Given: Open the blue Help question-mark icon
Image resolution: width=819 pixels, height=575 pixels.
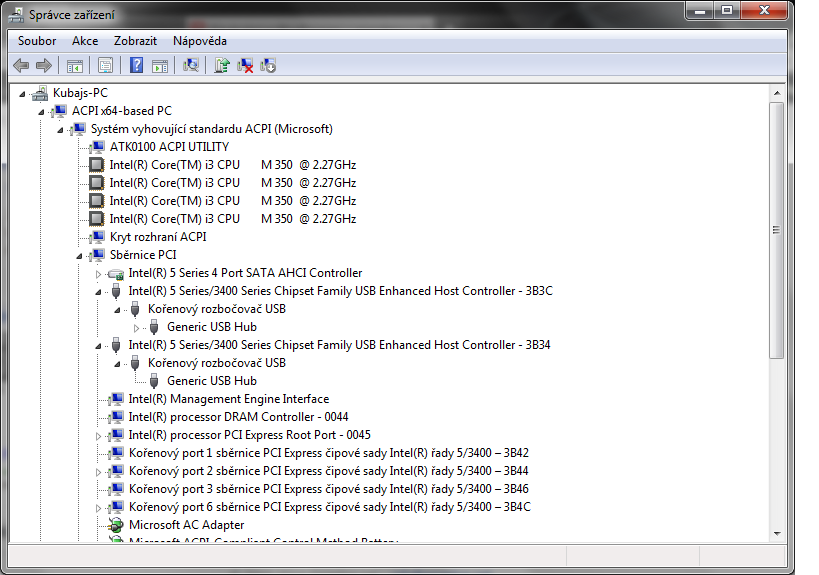Looking at the screenshot, I should [x=136, y=65].
